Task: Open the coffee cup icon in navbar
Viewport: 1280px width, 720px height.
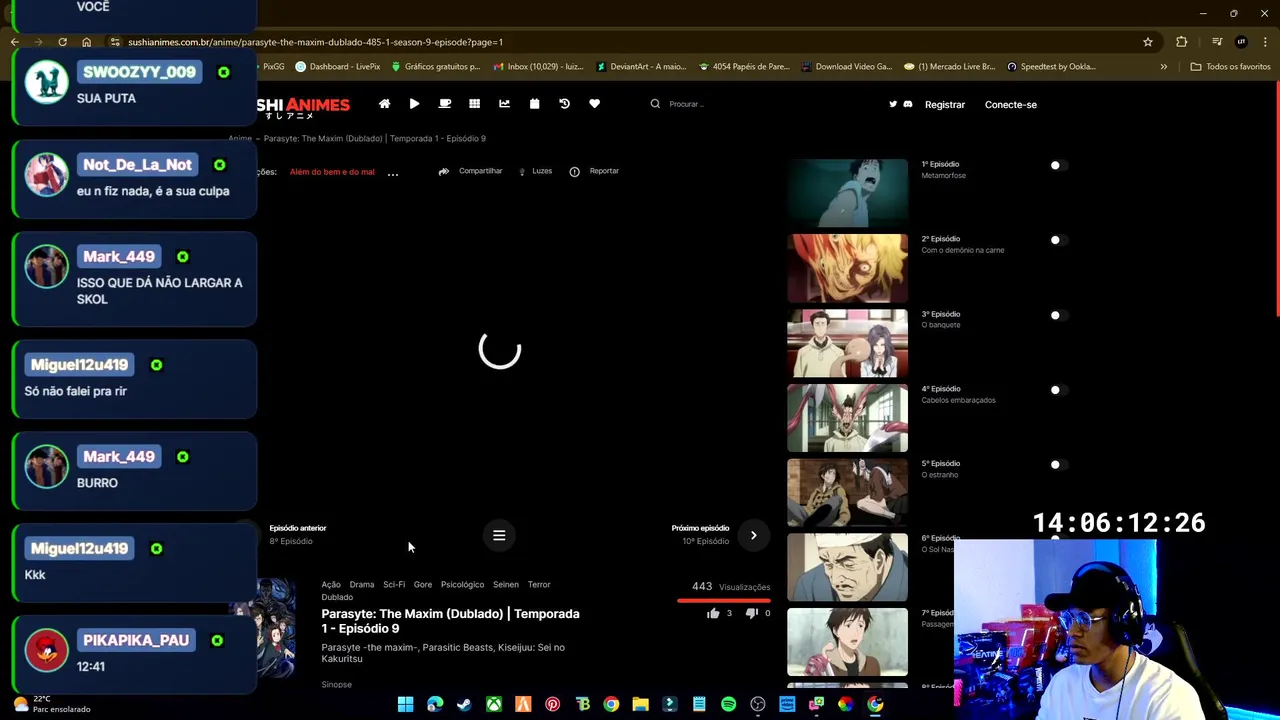Action: point(445,104)
